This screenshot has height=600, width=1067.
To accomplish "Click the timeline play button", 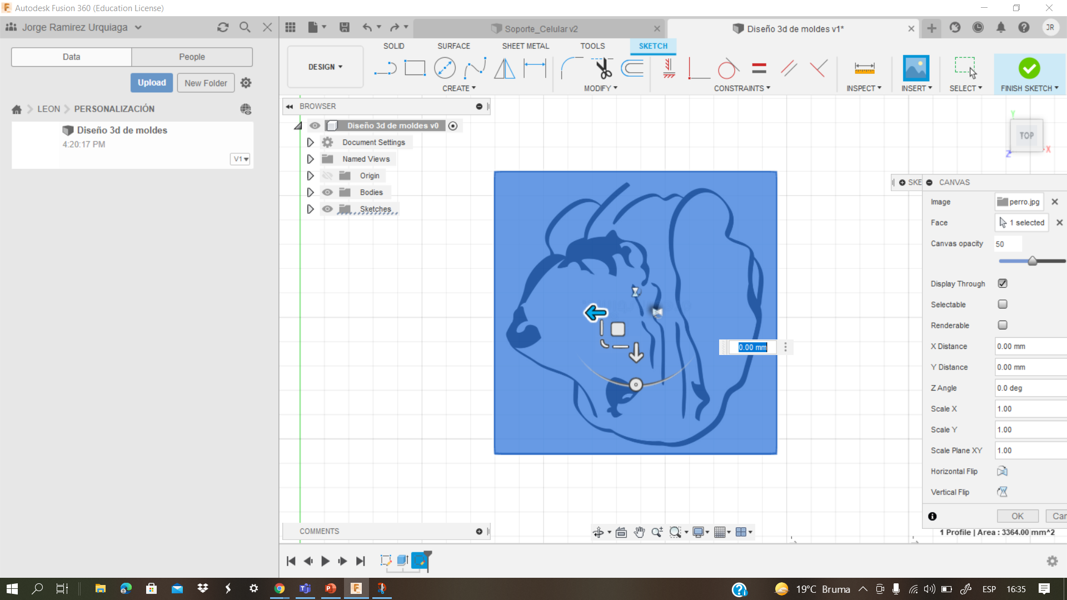I will pyautogui.click(x=325, y=561).
